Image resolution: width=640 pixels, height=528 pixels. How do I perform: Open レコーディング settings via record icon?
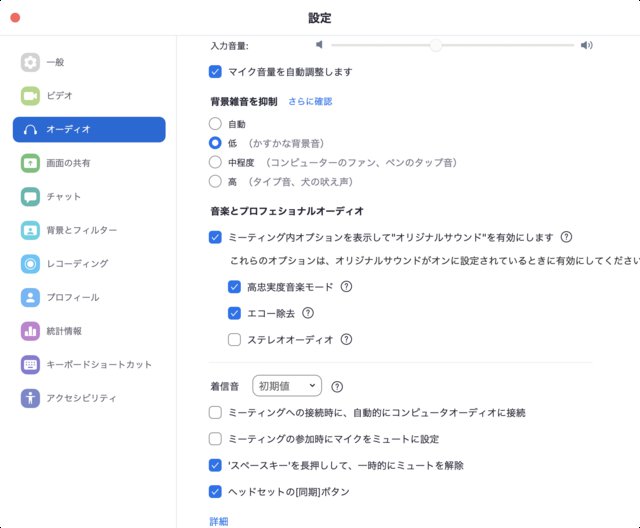pyautogui.click(x=30, y=264)
